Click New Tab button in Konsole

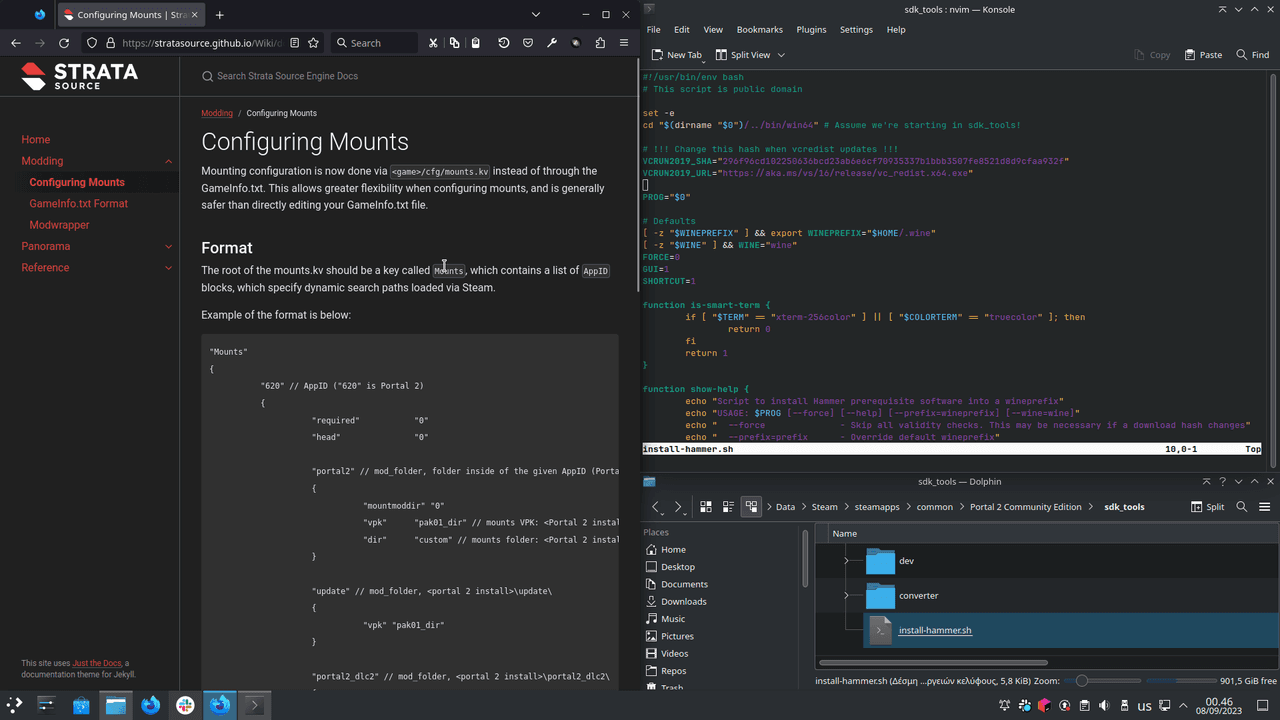(x=677, y=55)
